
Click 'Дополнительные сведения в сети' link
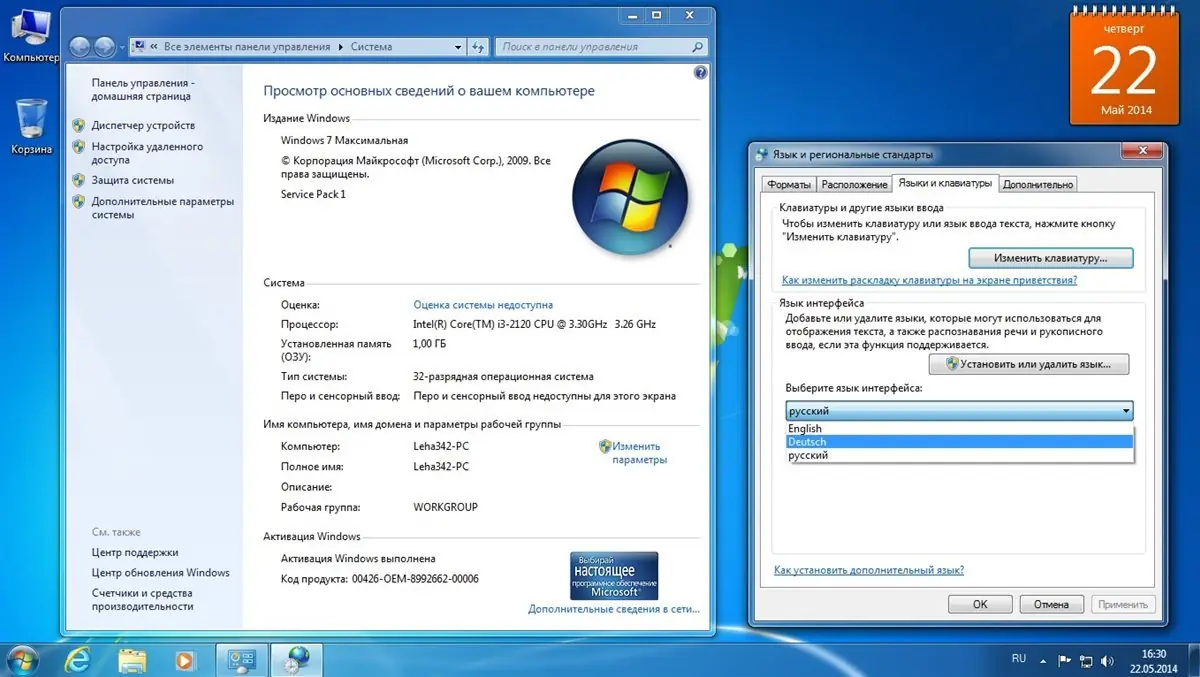[614, 609]
